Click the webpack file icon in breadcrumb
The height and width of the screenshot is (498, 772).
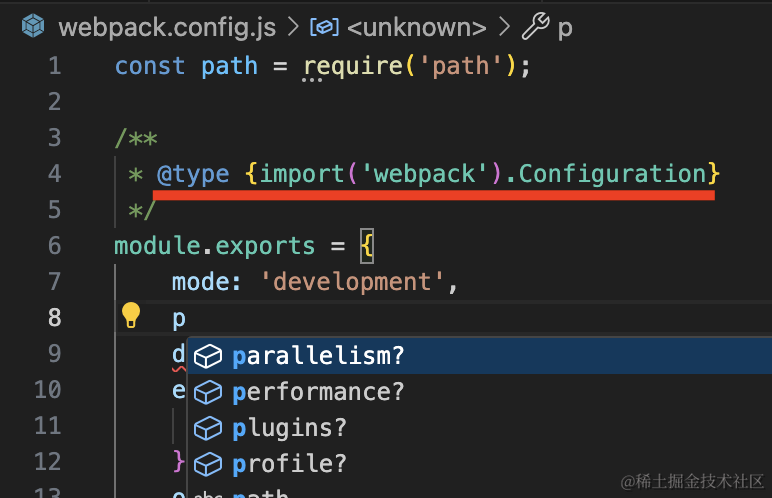(33, 26)
